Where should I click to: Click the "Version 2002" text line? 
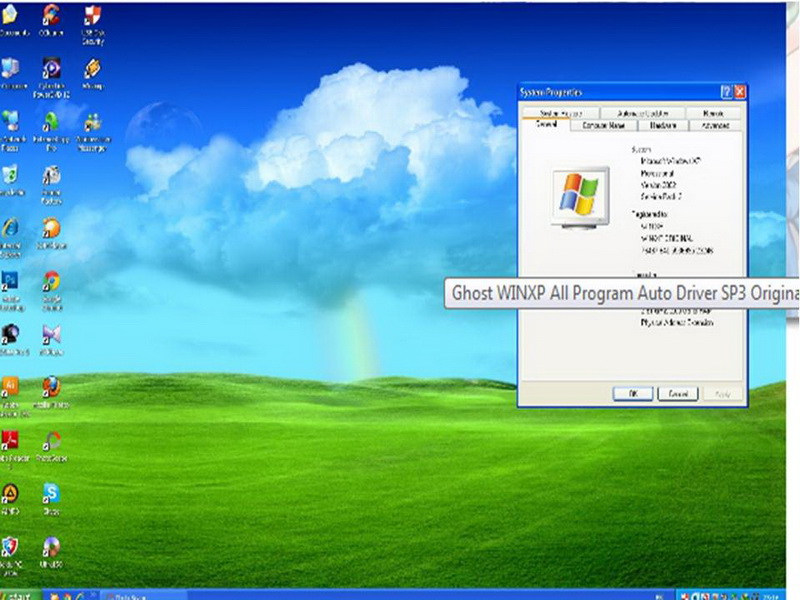659,185
